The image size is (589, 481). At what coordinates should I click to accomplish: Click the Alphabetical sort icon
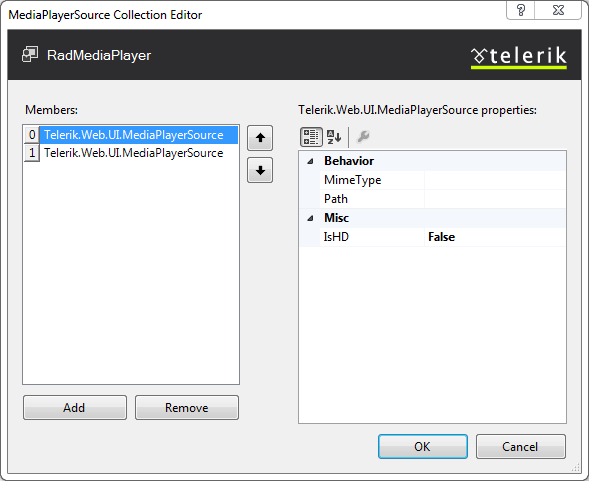[x=334, y=136]
